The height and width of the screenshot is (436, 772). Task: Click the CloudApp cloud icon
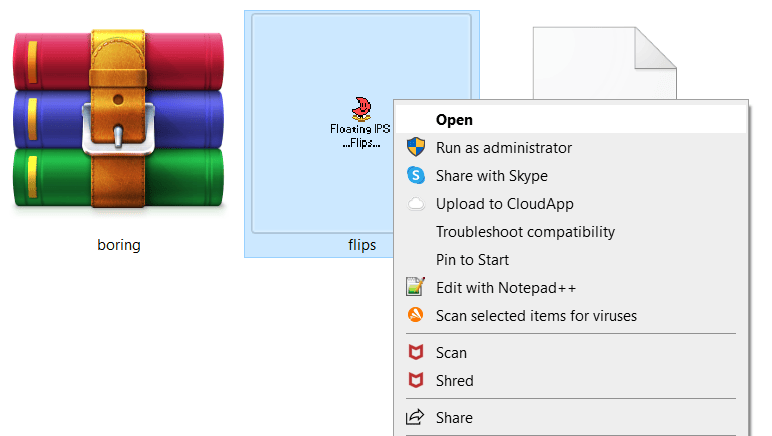click(x=415, y=204)
